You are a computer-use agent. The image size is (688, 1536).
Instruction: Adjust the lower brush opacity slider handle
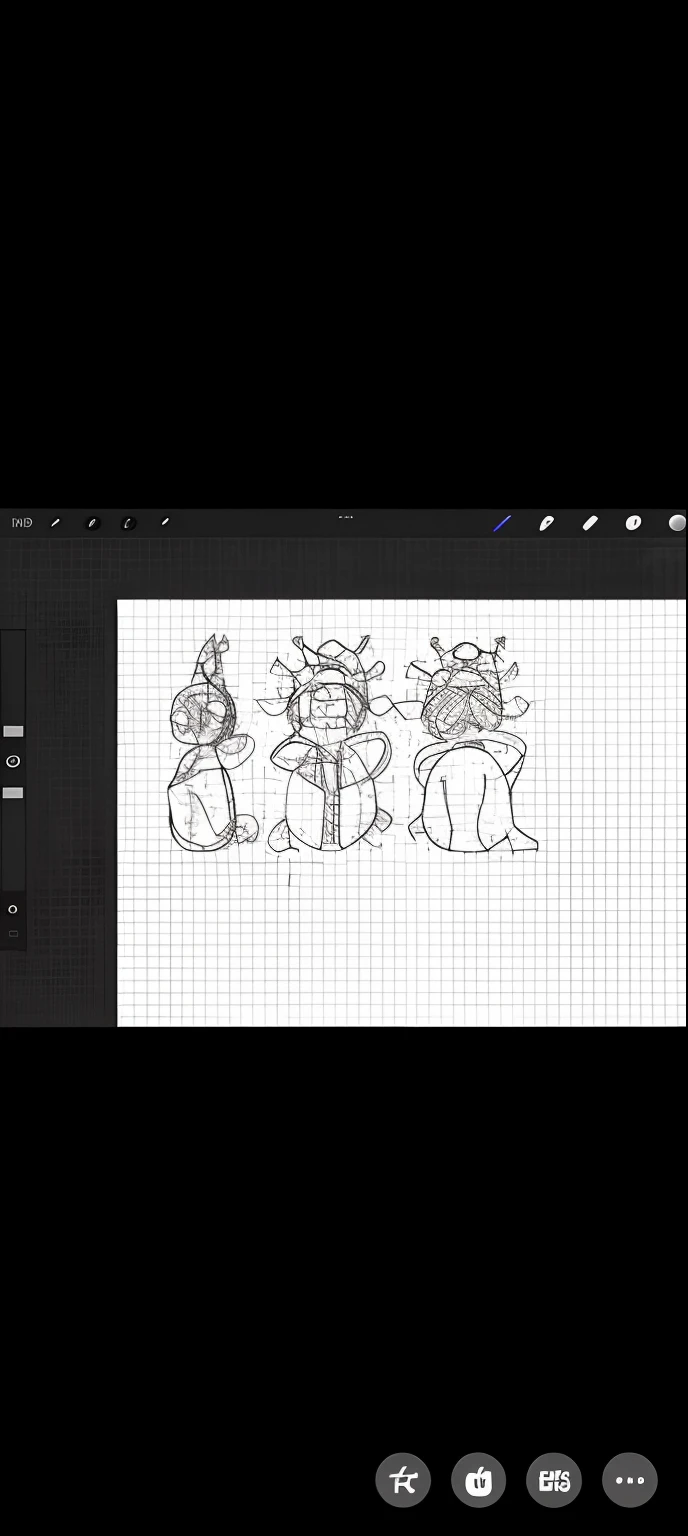point(13,793)
